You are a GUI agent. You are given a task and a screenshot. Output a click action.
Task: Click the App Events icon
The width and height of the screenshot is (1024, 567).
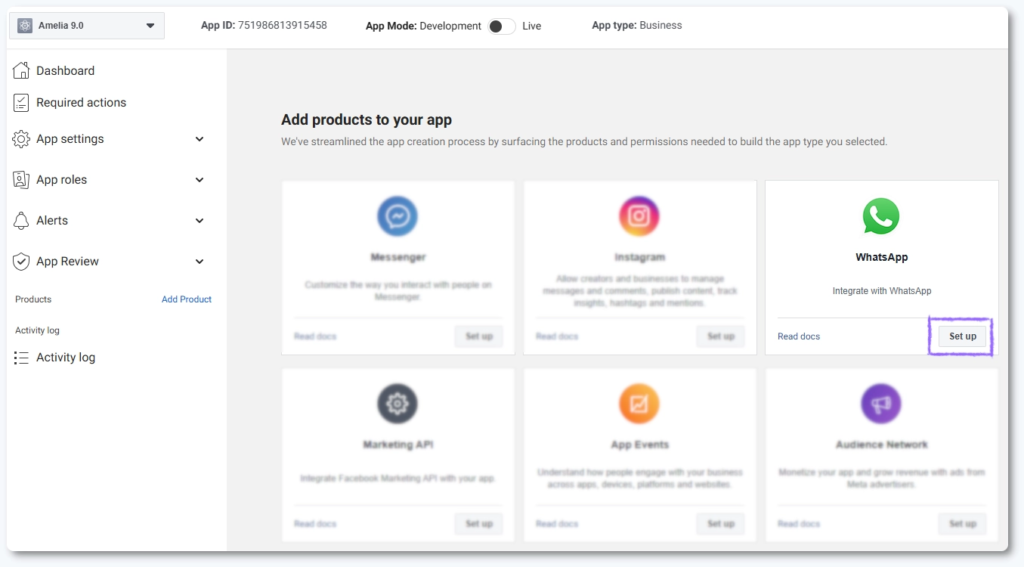pos(639,404)
